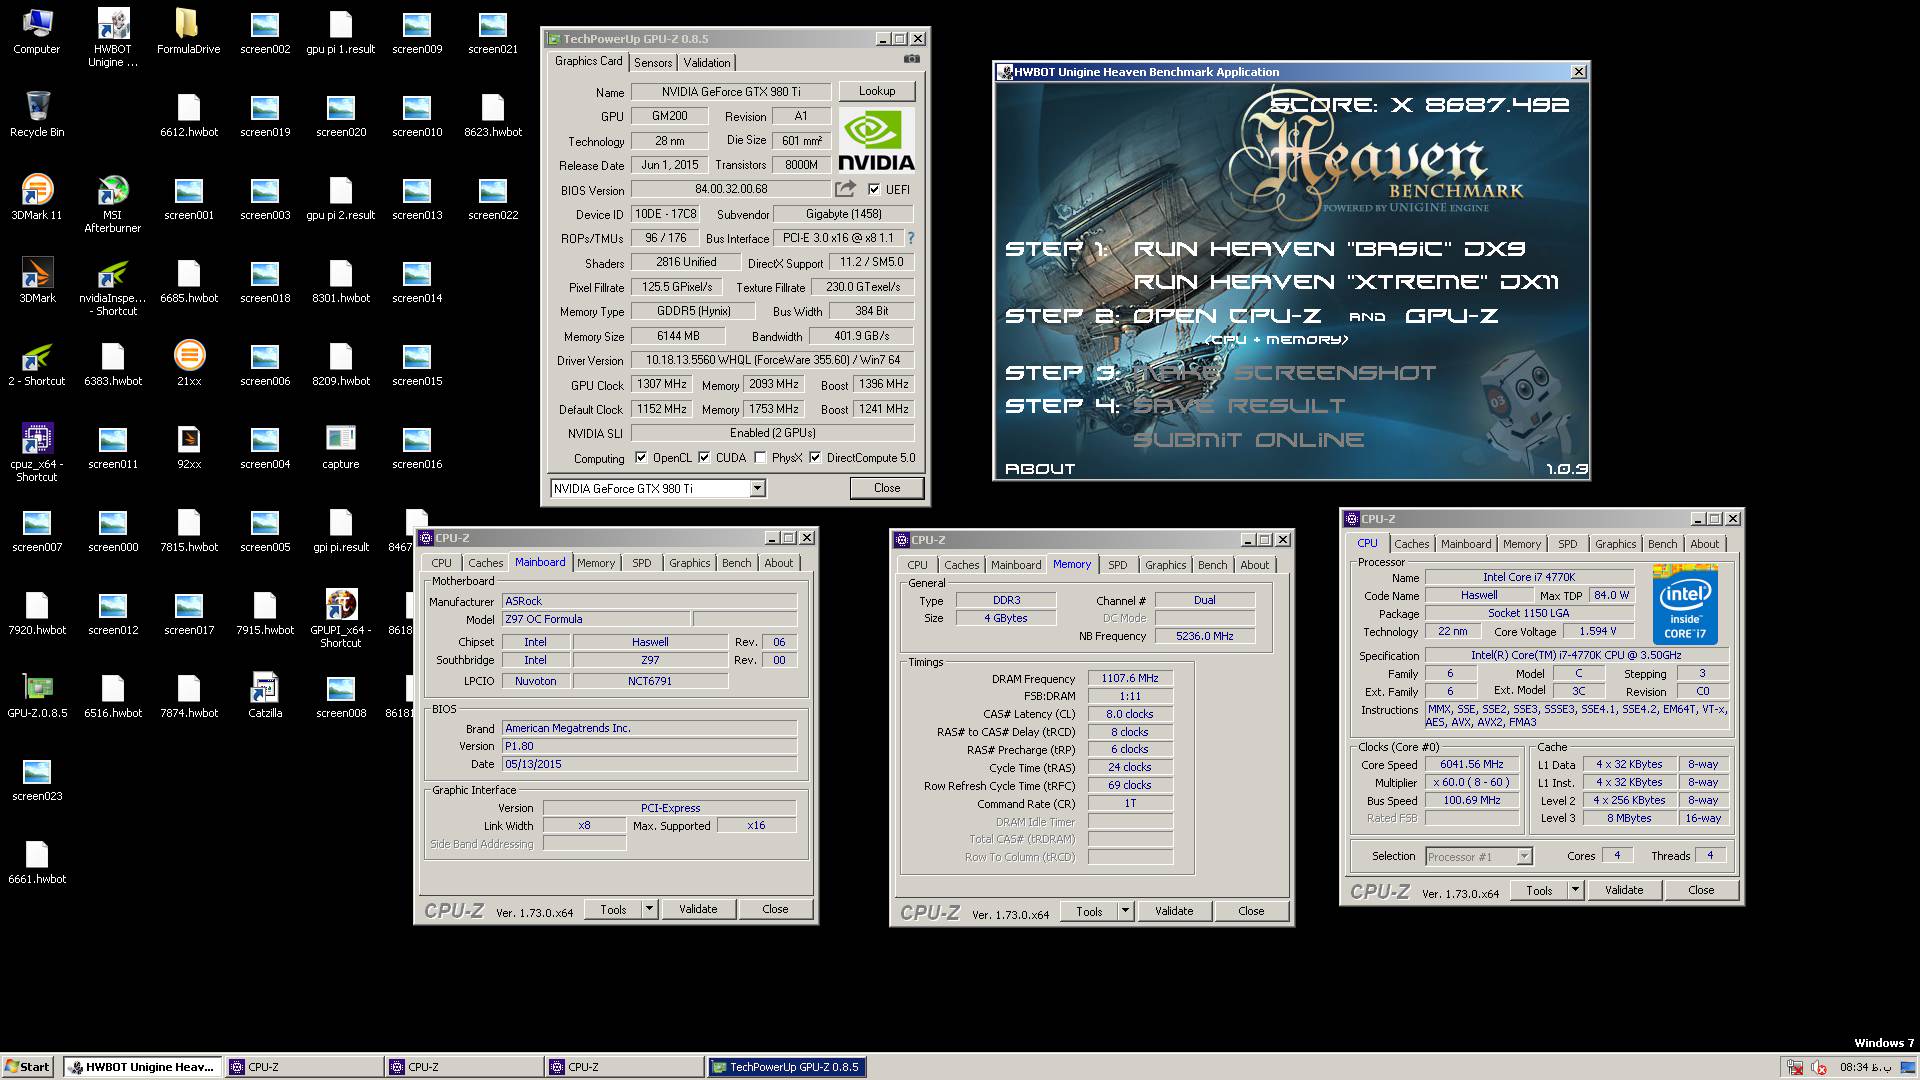Open the 6661.hwbot file
1920x1080 pixels.
37,861
